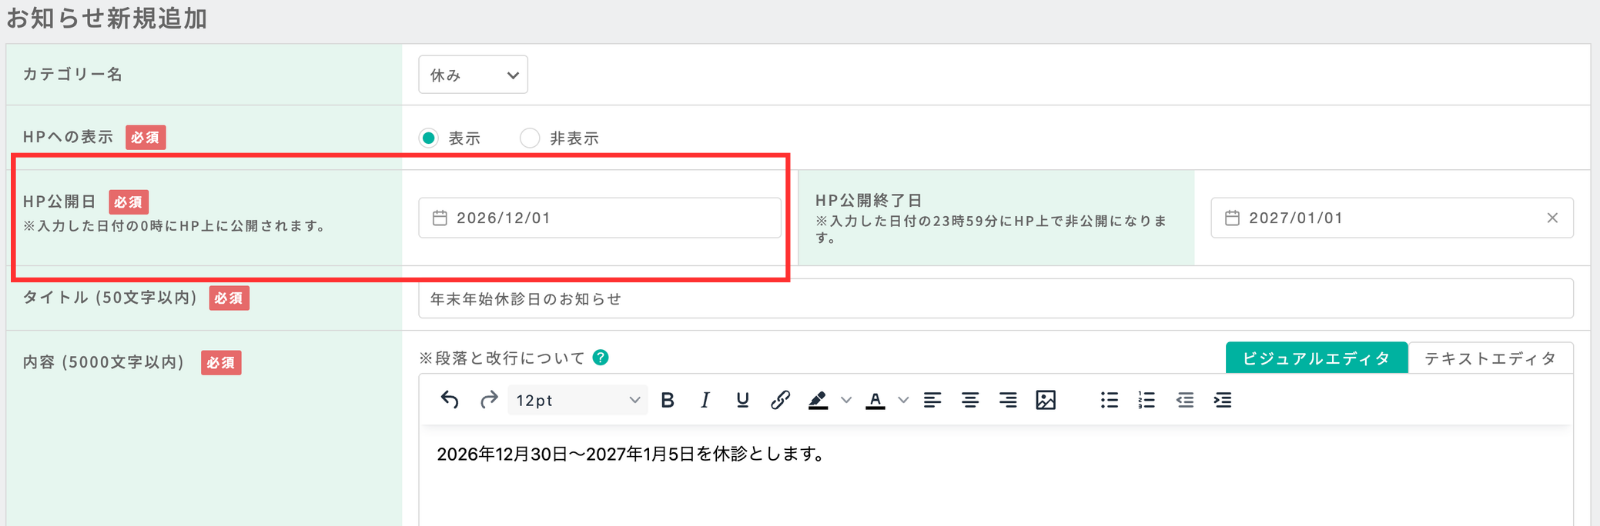Expand the highlight color options arrow
Screen dimensions: 1600x526
(x=846, y=400)
